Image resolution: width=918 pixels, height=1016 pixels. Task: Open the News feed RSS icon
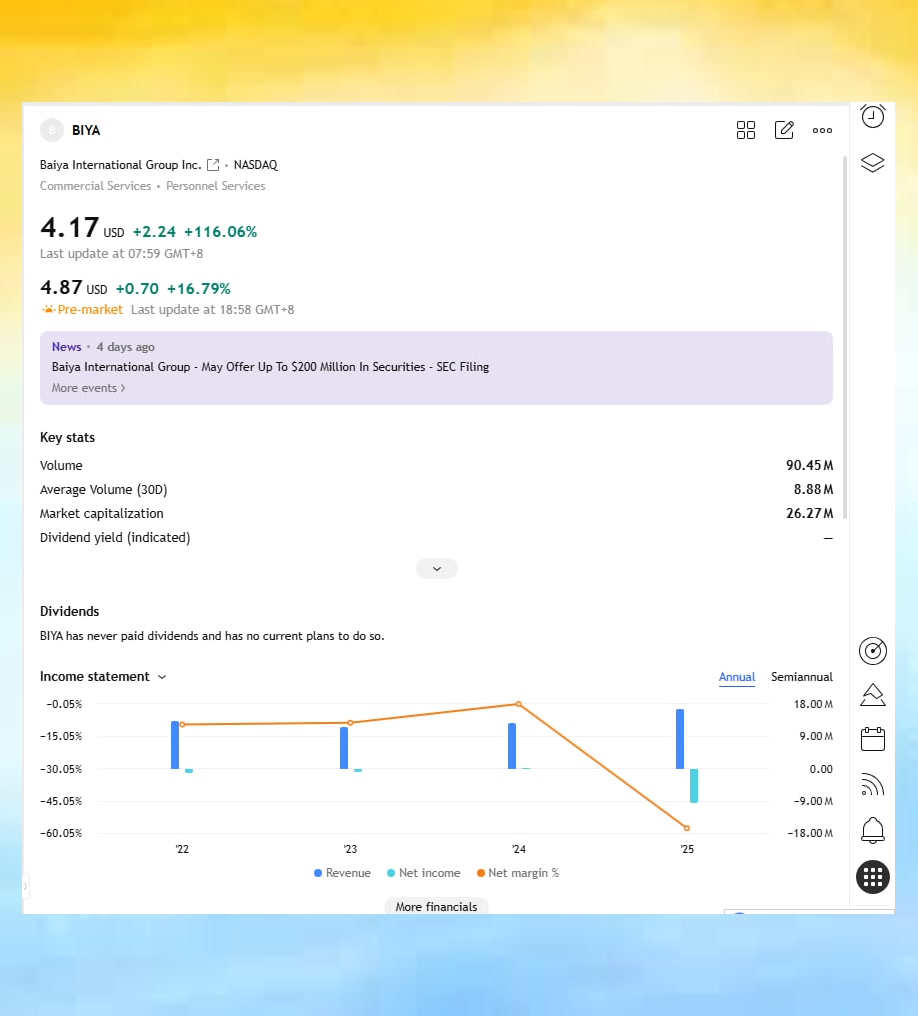[x=873, y=785]
